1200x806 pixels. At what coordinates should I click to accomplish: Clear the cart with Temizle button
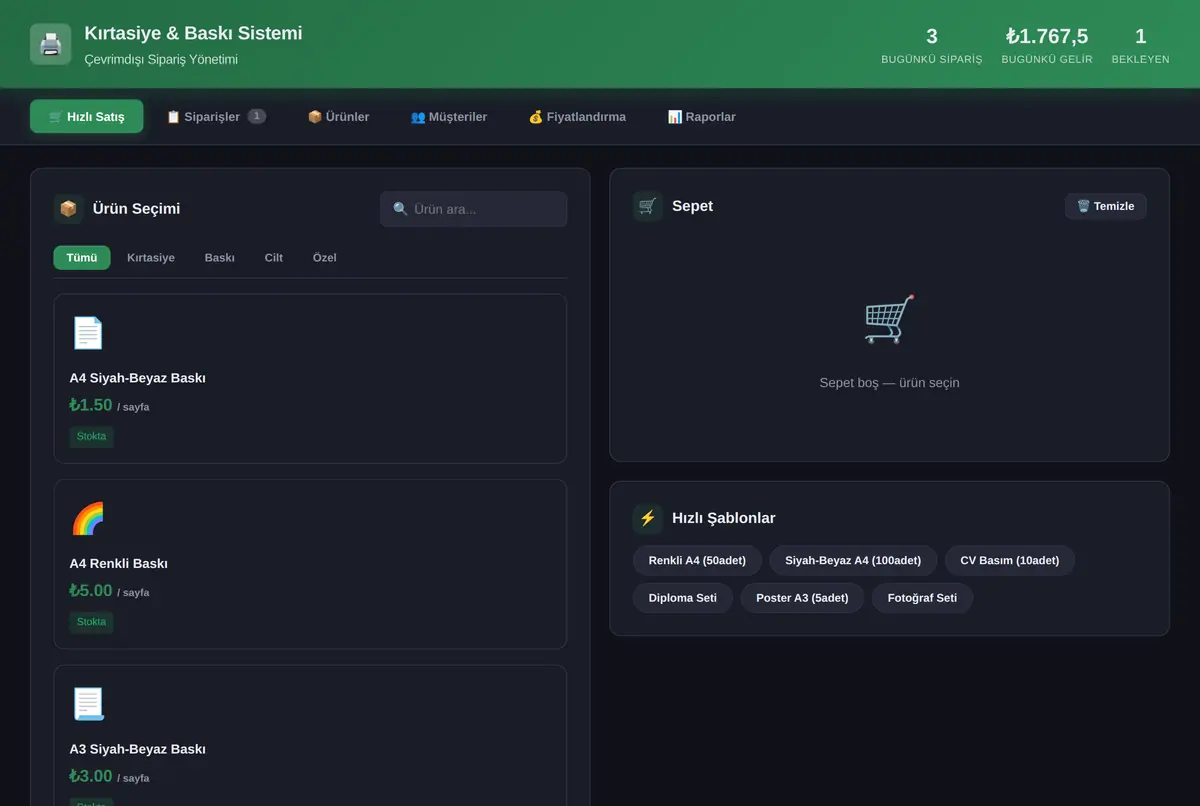(x=1106, y=206)
